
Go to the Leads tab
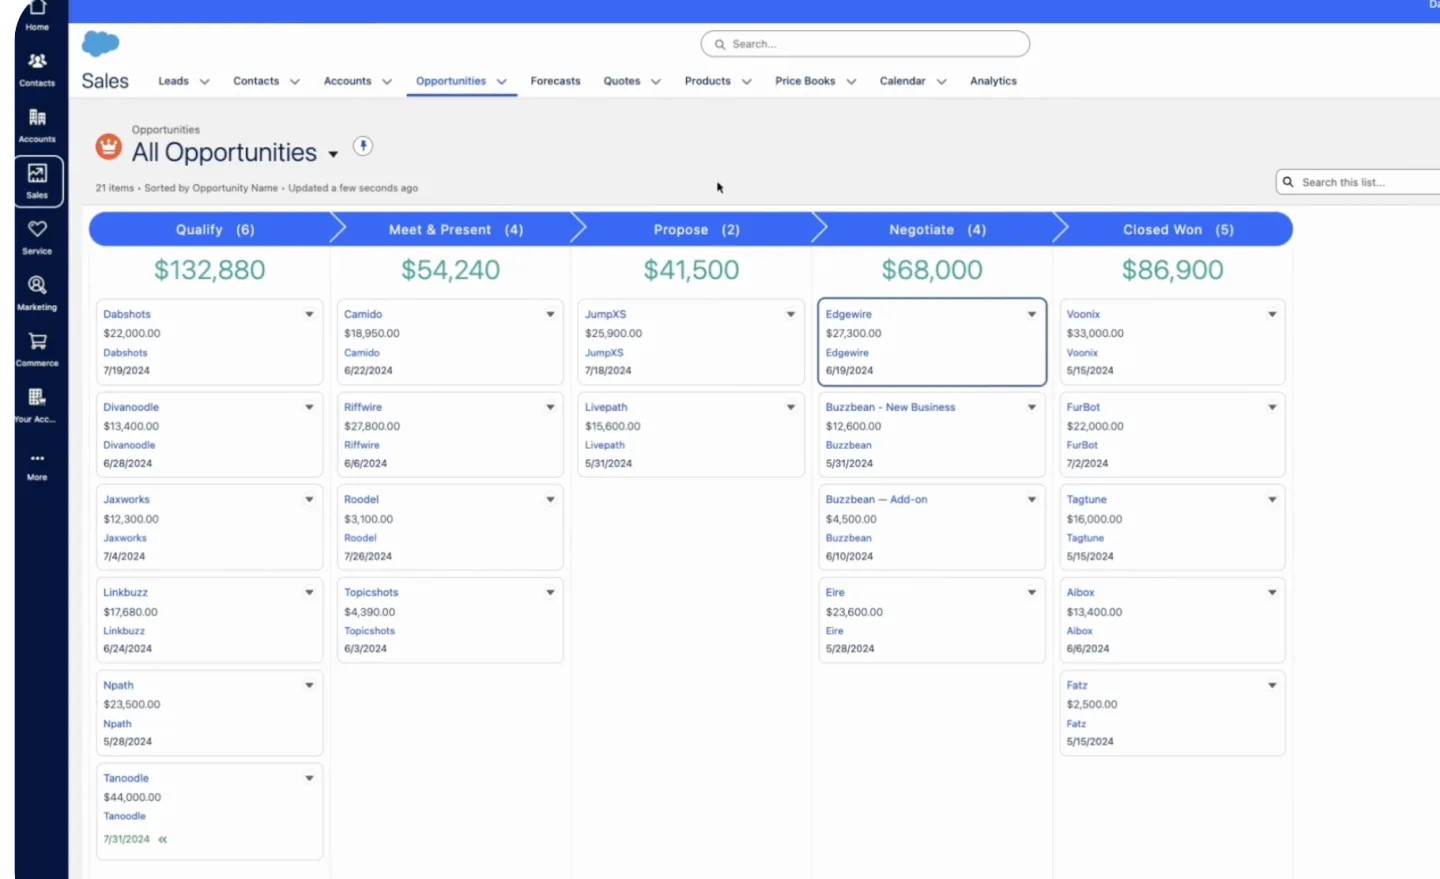pyautogui.click(x=173, y=81)
